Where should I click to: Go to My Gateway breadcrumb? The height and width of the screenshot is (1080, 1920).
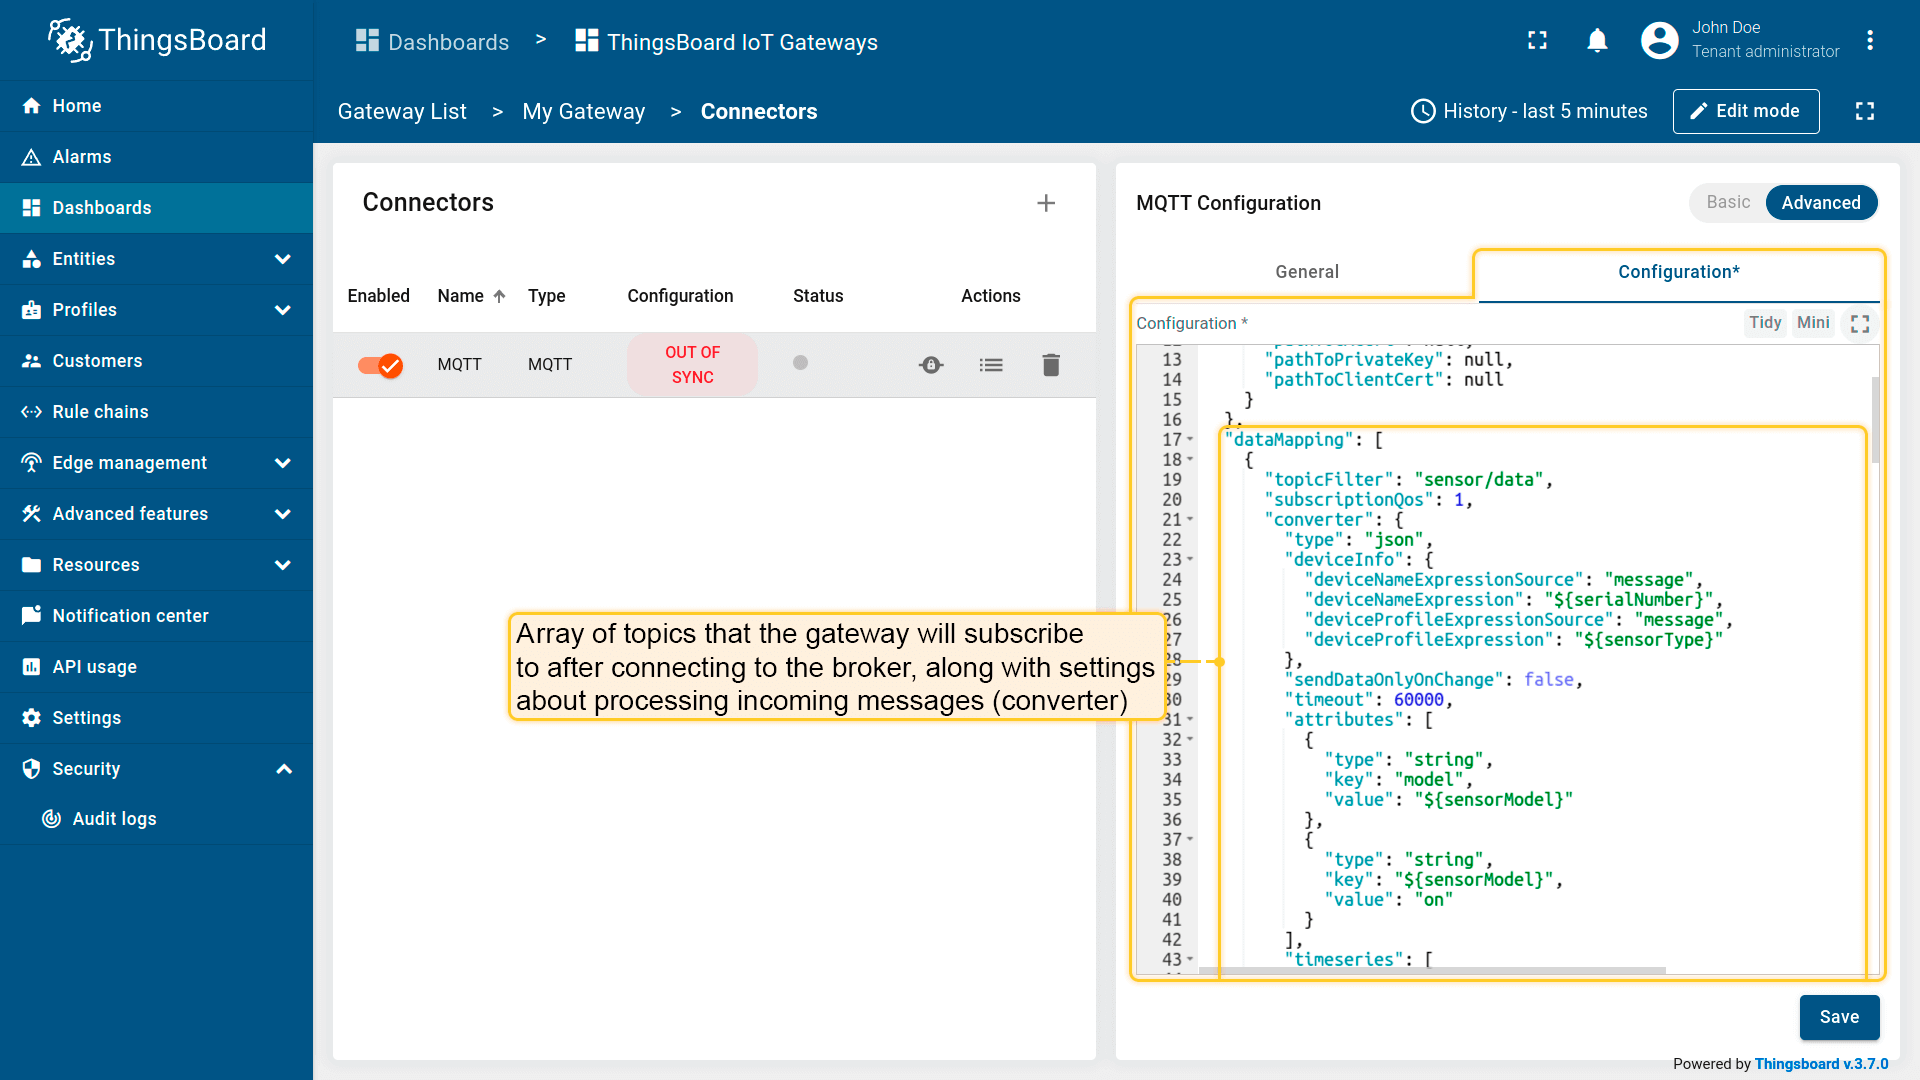(583, 112)
